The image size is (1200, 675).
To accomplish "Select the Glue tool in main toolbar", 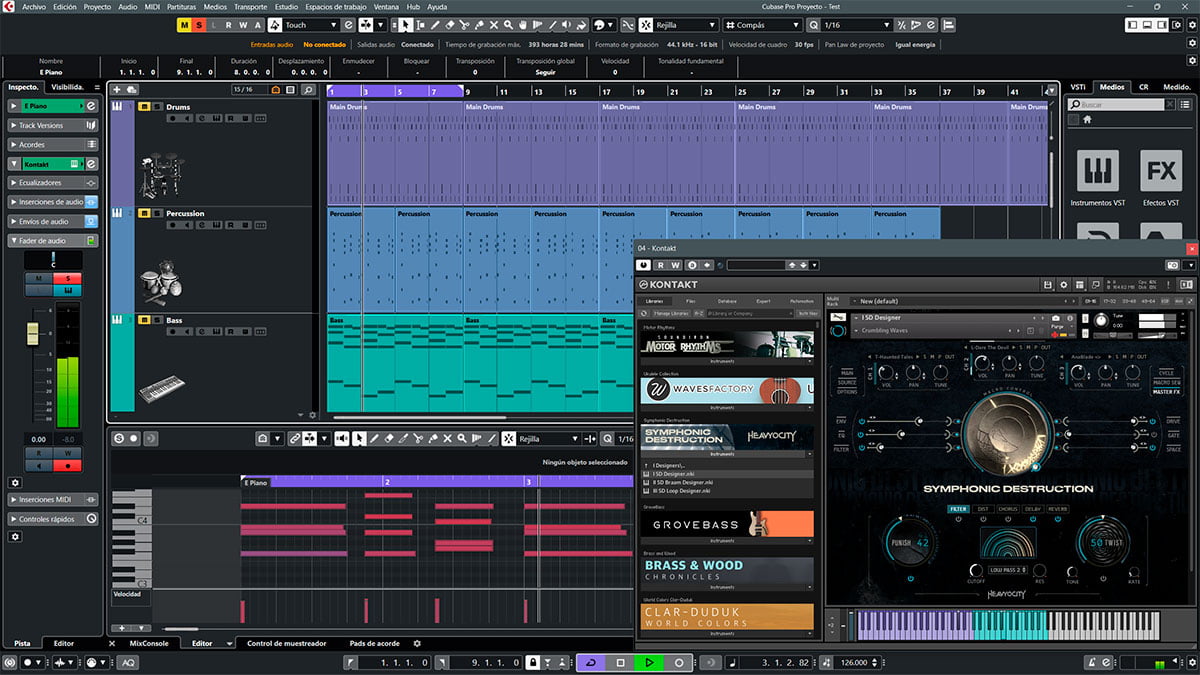I will [478, 24].
